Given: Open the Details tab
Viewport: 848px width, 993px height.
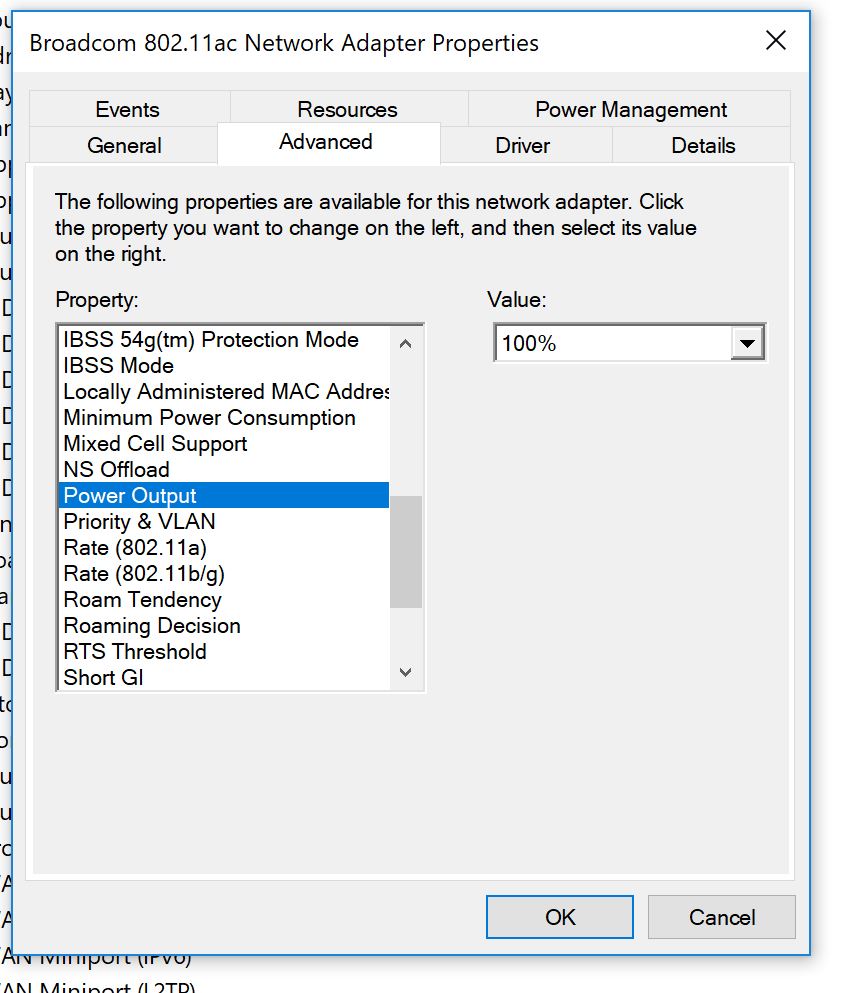Looking at the screenshot, I should click(703, 145).
